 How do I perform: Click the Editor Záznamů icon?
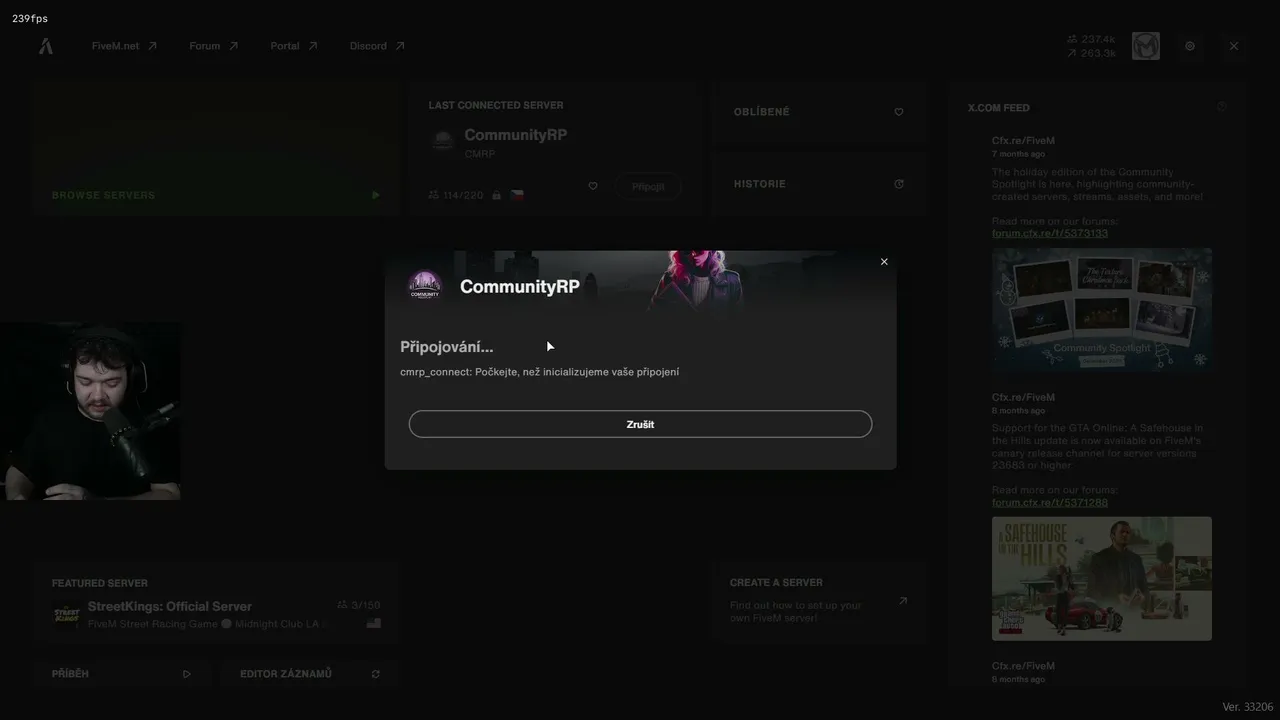pyautogui.click(x=376, y=674)
